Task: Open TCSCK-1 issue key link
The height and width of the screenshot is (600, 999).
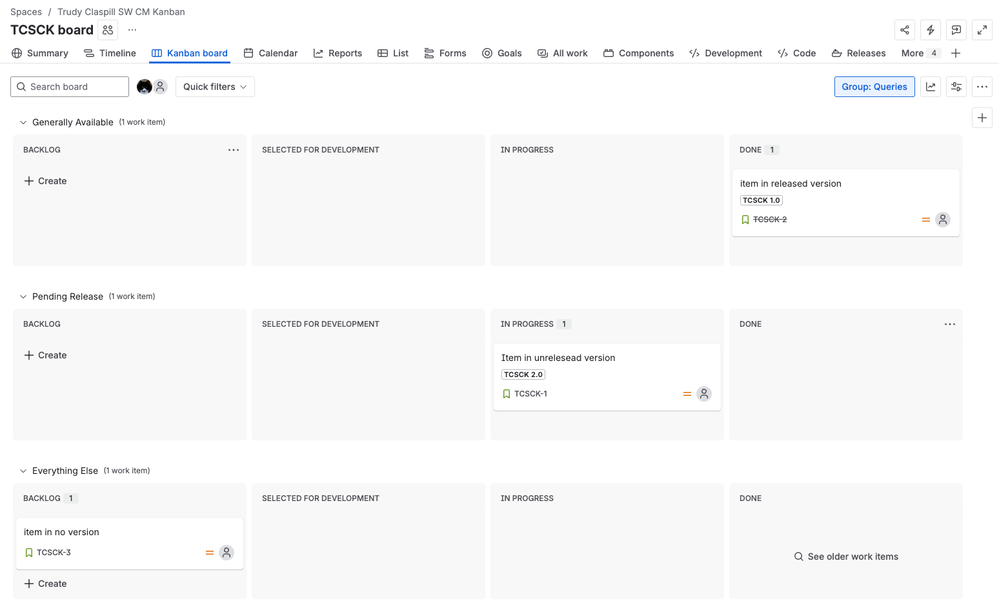Action: click(531, 394)
